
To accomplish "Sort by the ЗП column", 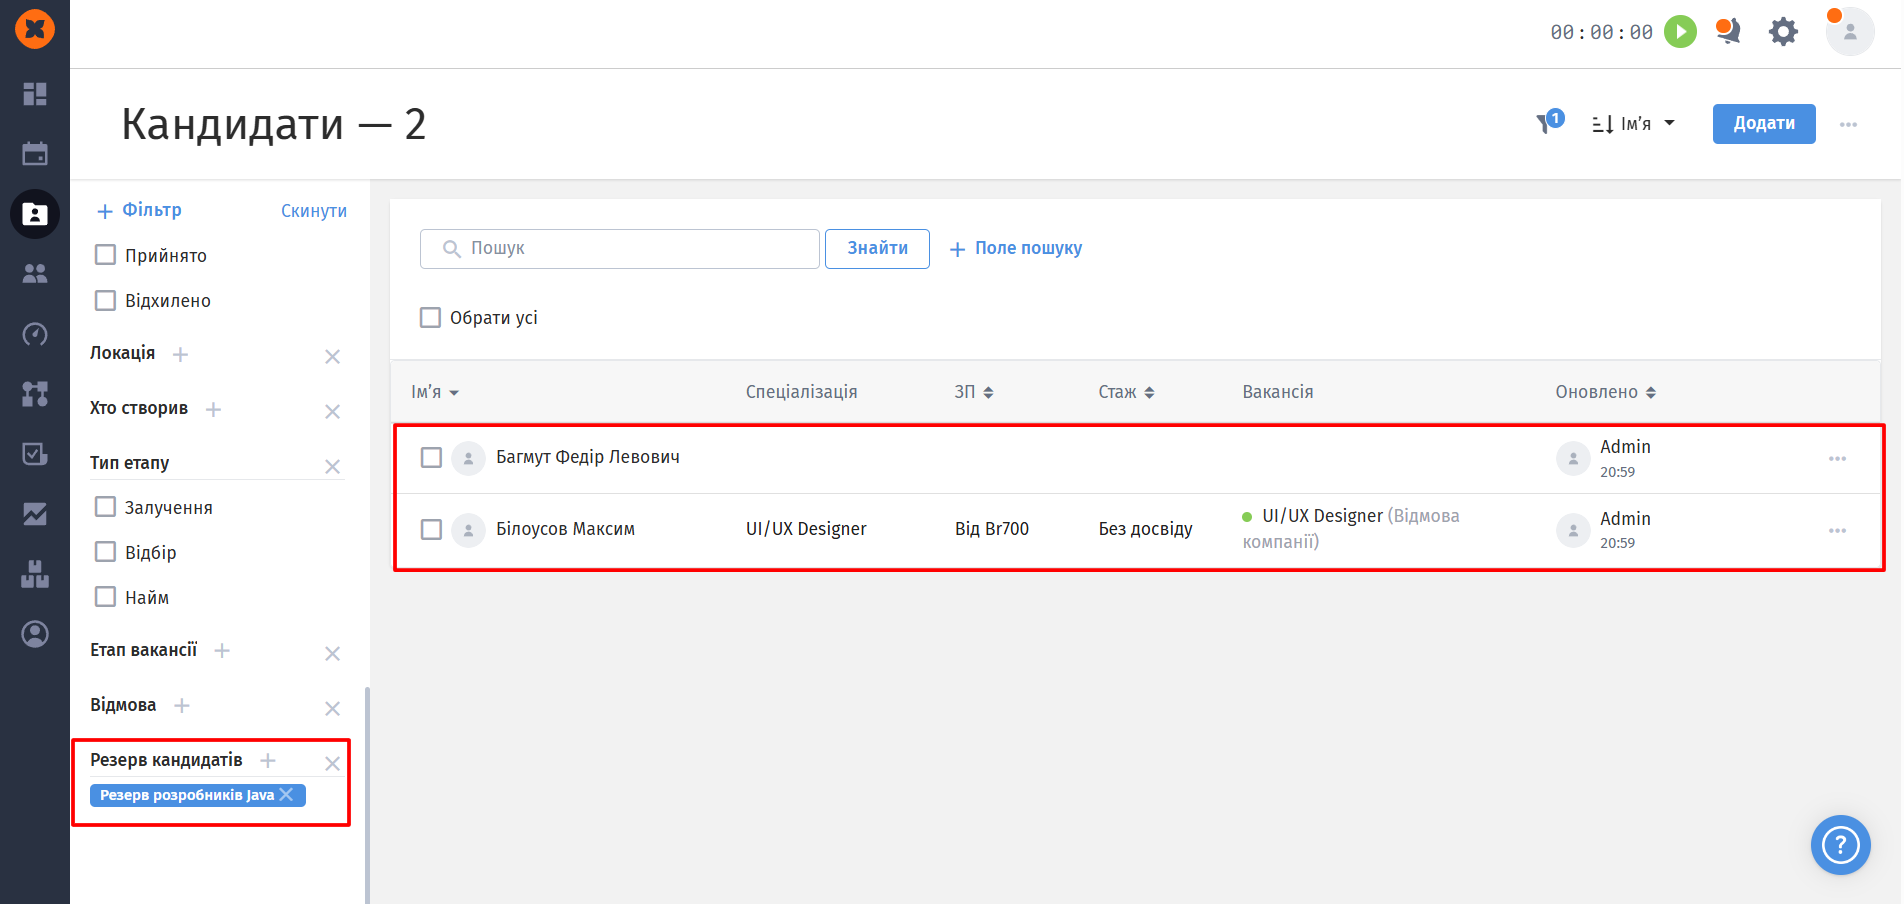I will (974, 392).
